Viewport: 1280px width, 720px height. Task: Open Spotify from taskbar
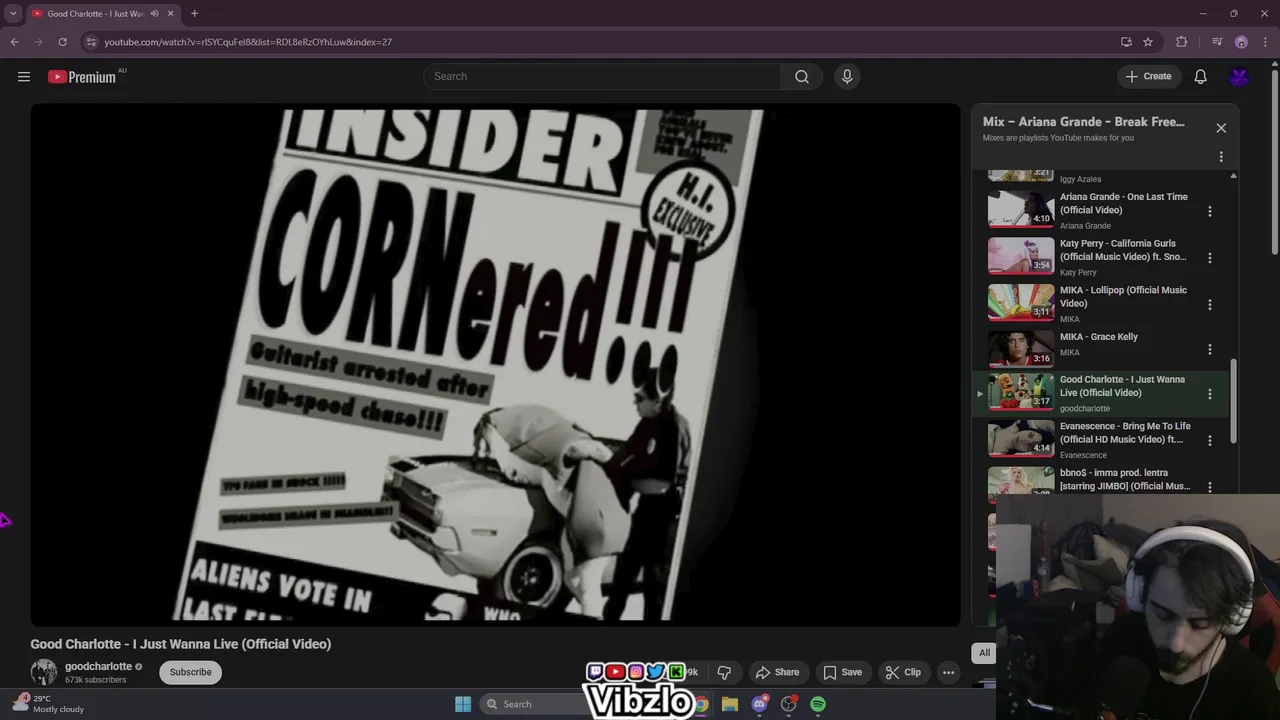tap(818, 704)
